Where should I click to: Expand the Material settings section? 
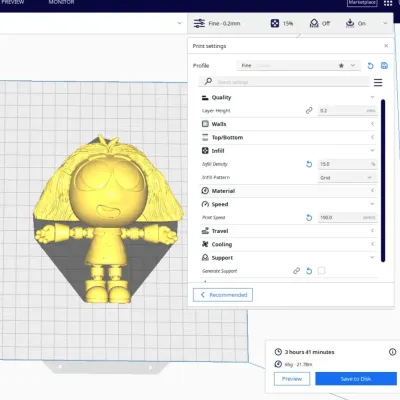[289, 191]
